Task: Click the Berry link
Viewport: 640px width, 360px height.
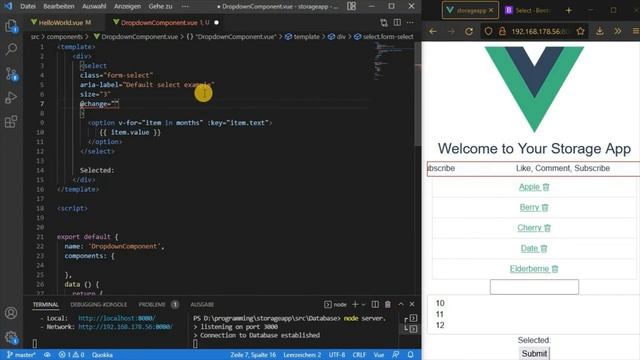Action: tap(529, 207)
